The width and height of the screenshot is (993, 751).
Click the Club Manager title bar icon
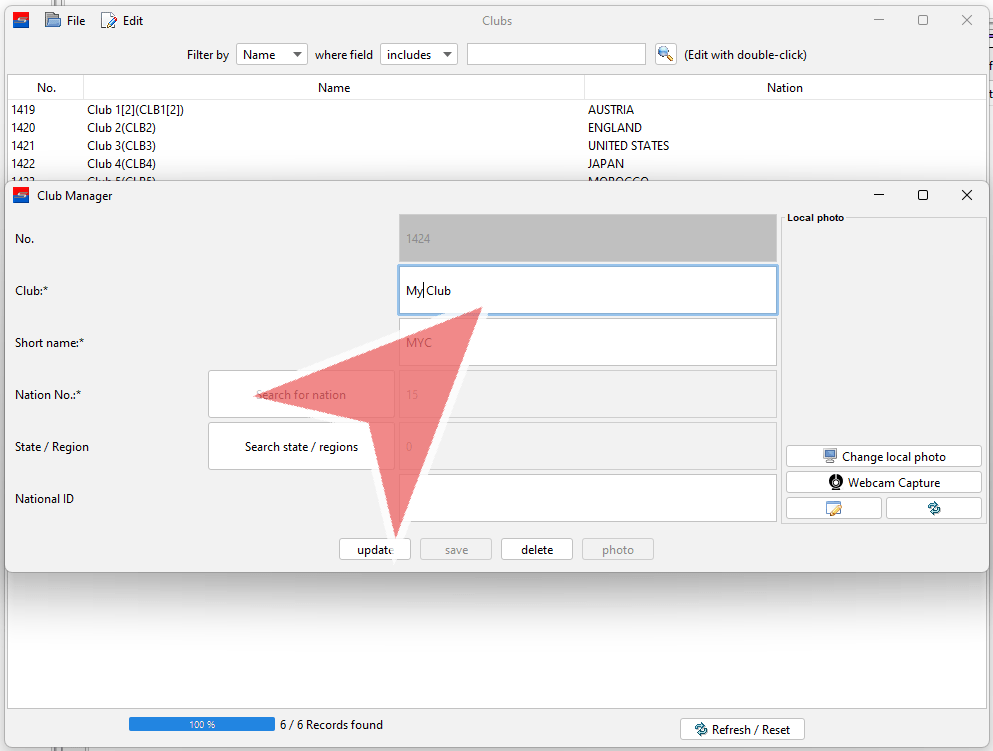(x=21, y=196)
